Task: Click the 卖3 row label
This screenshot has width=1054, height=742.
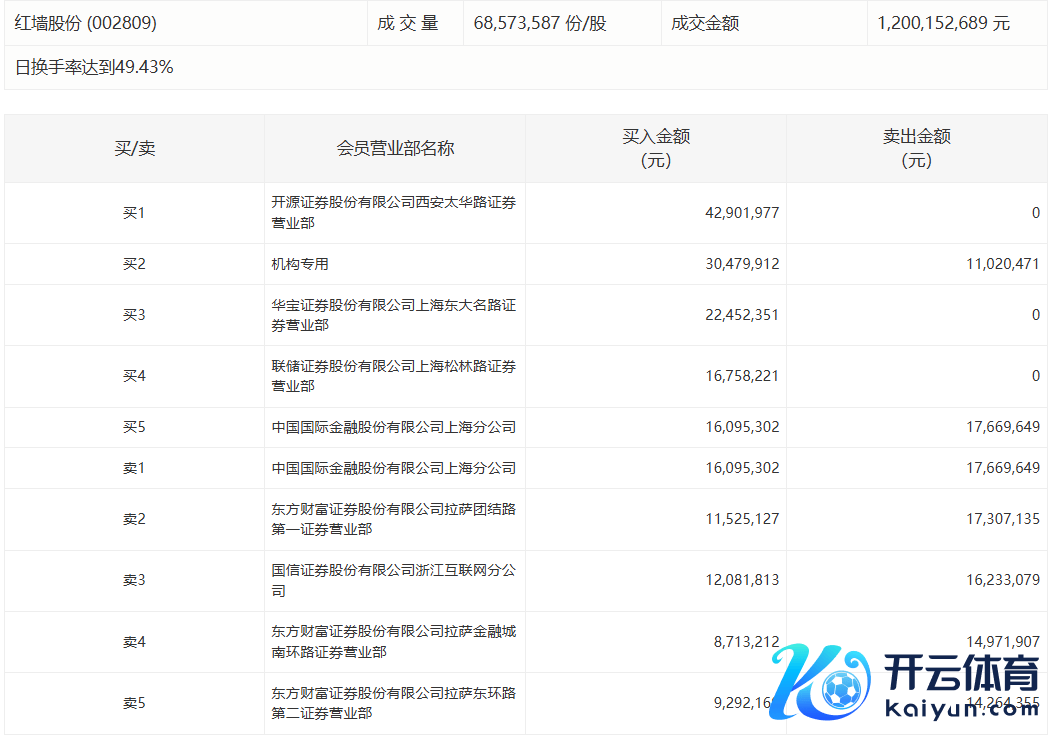Action: (134, 580)
